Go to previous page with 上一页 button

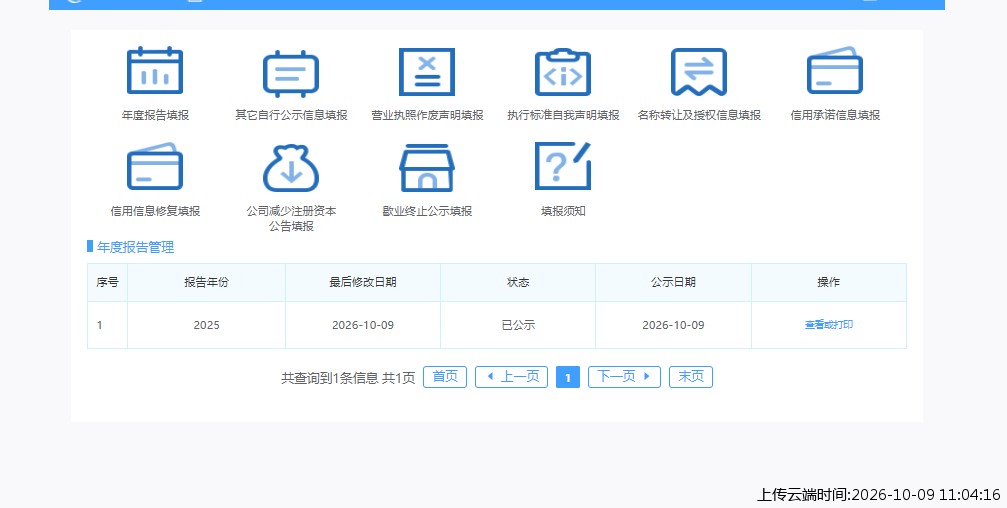(x=511, y=377)
